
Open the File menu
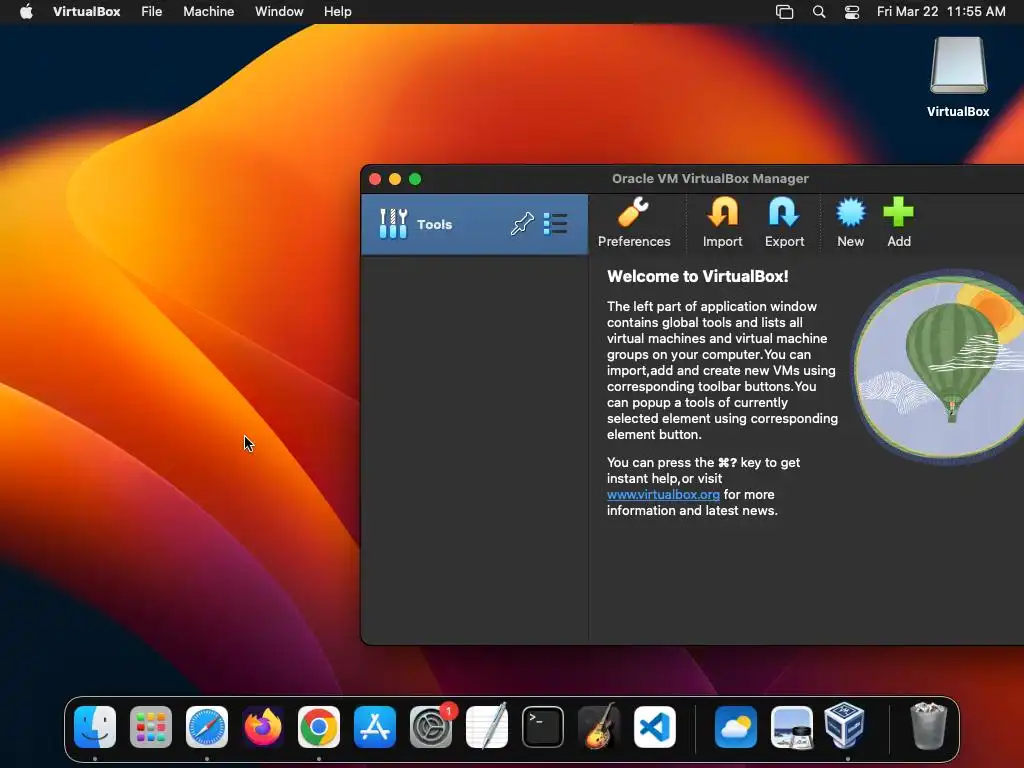click(152, 11)
